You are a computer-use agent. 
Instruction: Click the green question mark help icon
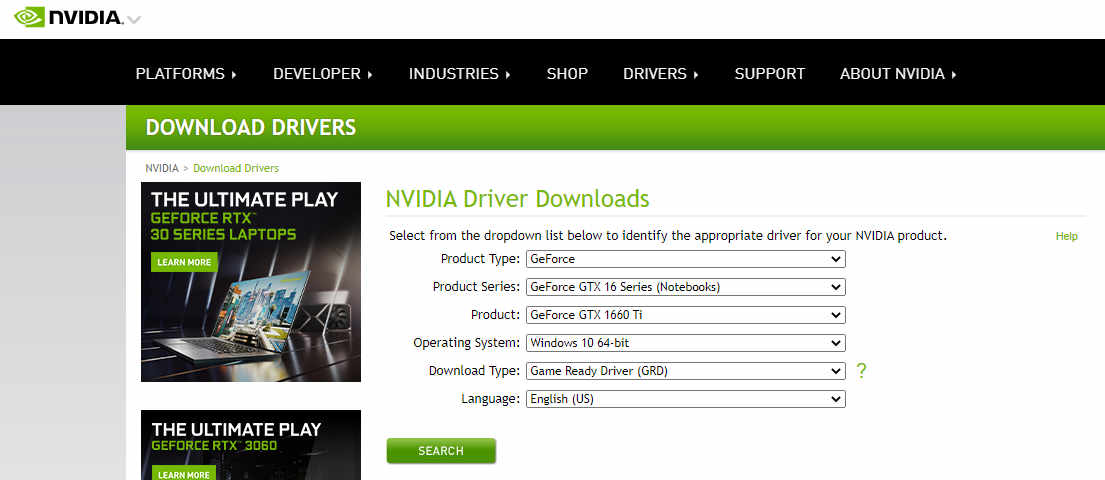pos(860,371)
